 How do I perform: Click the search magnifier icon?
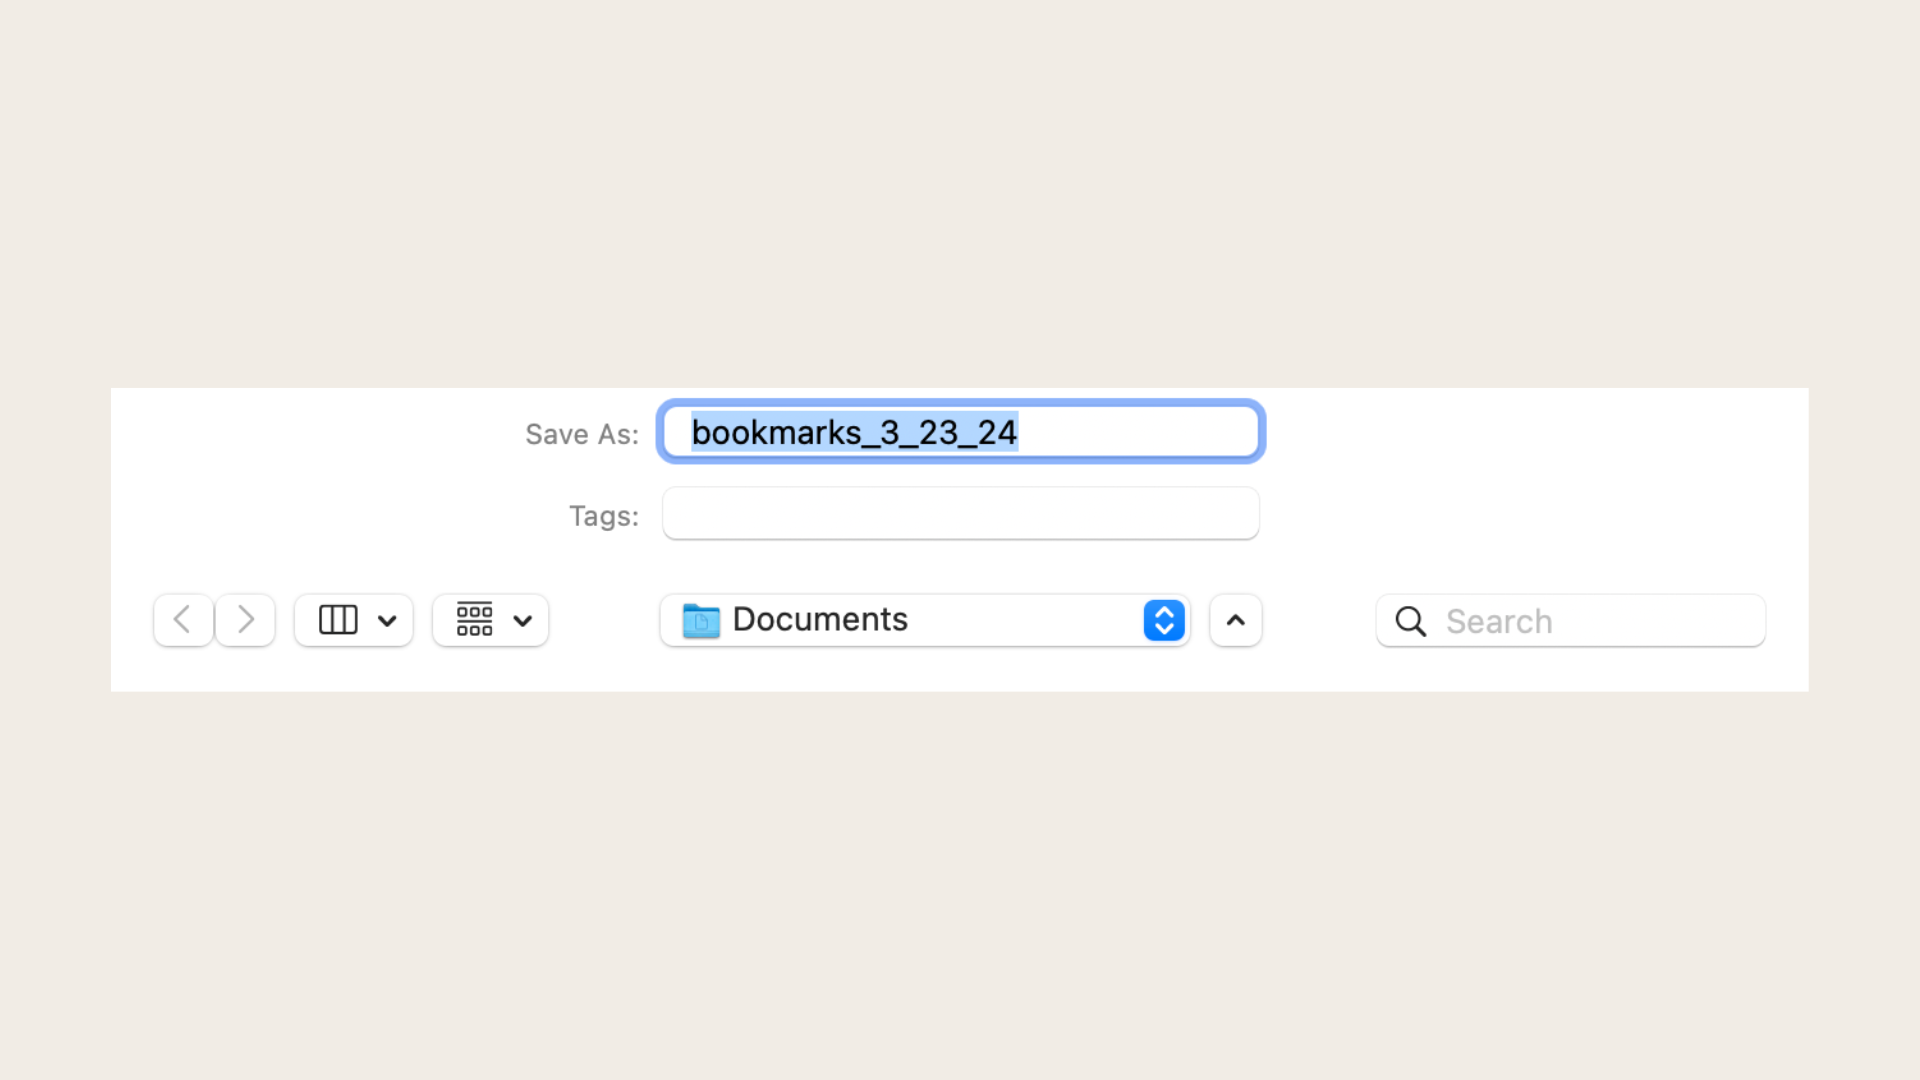click(x=1410, y=620)
